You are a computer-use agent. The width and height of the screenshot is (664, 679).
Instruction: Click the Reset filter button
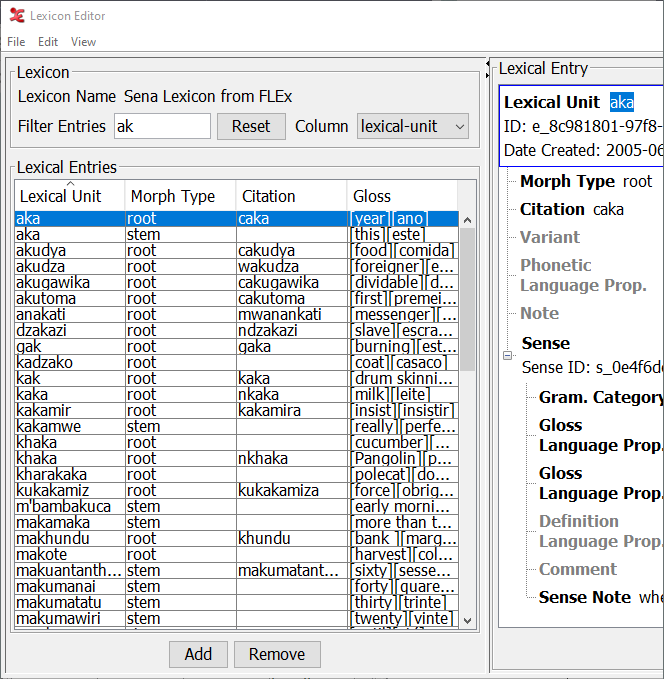tap(251, 126)
